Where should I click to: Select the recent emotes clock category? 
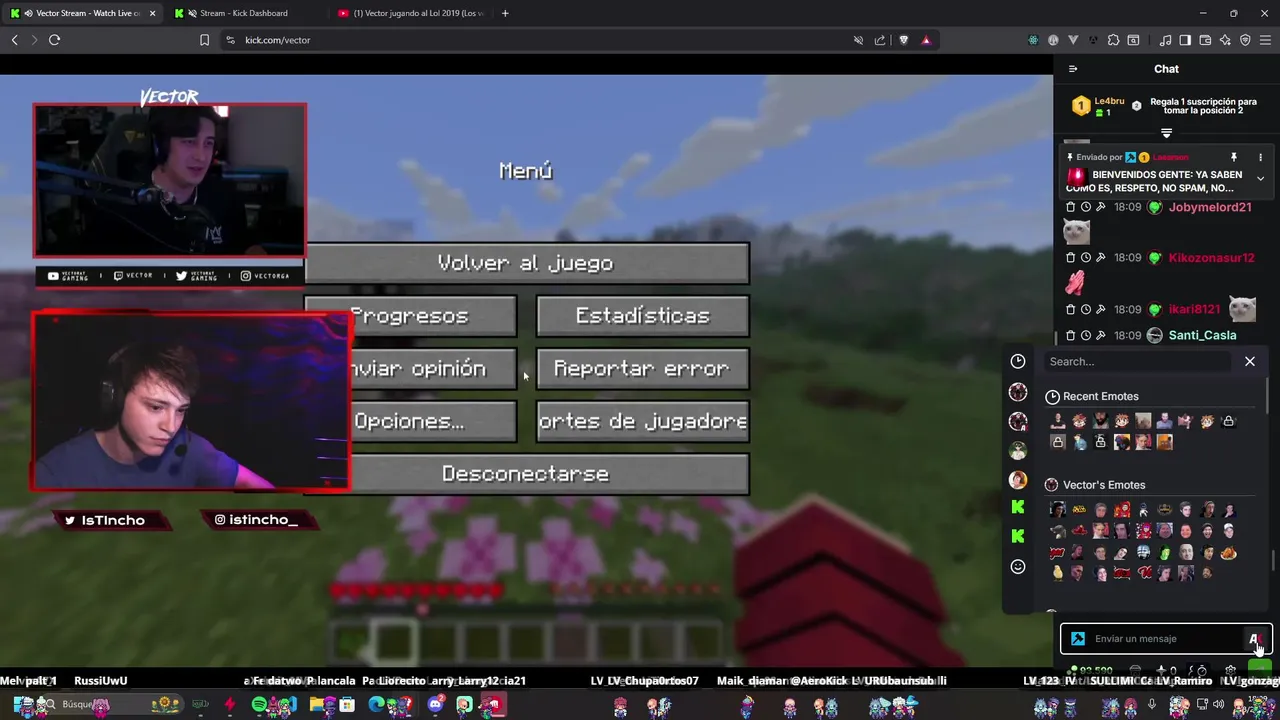click(1018, 361)
